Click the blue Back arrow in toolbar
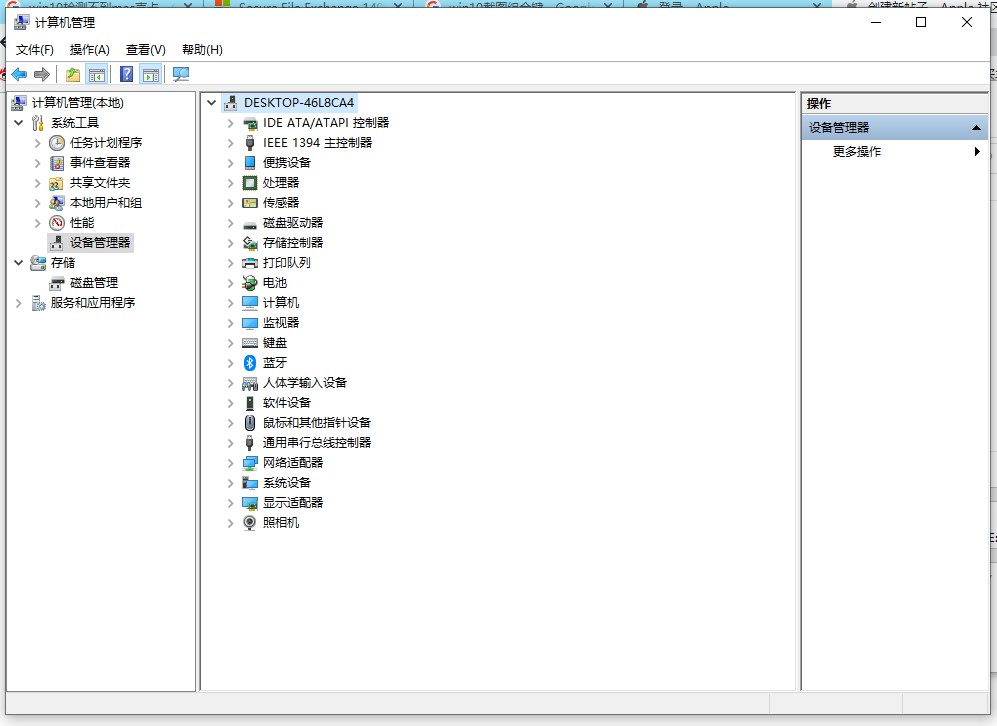Image resolution: width=997 pixels, height=726 pixels. [19, 74]
